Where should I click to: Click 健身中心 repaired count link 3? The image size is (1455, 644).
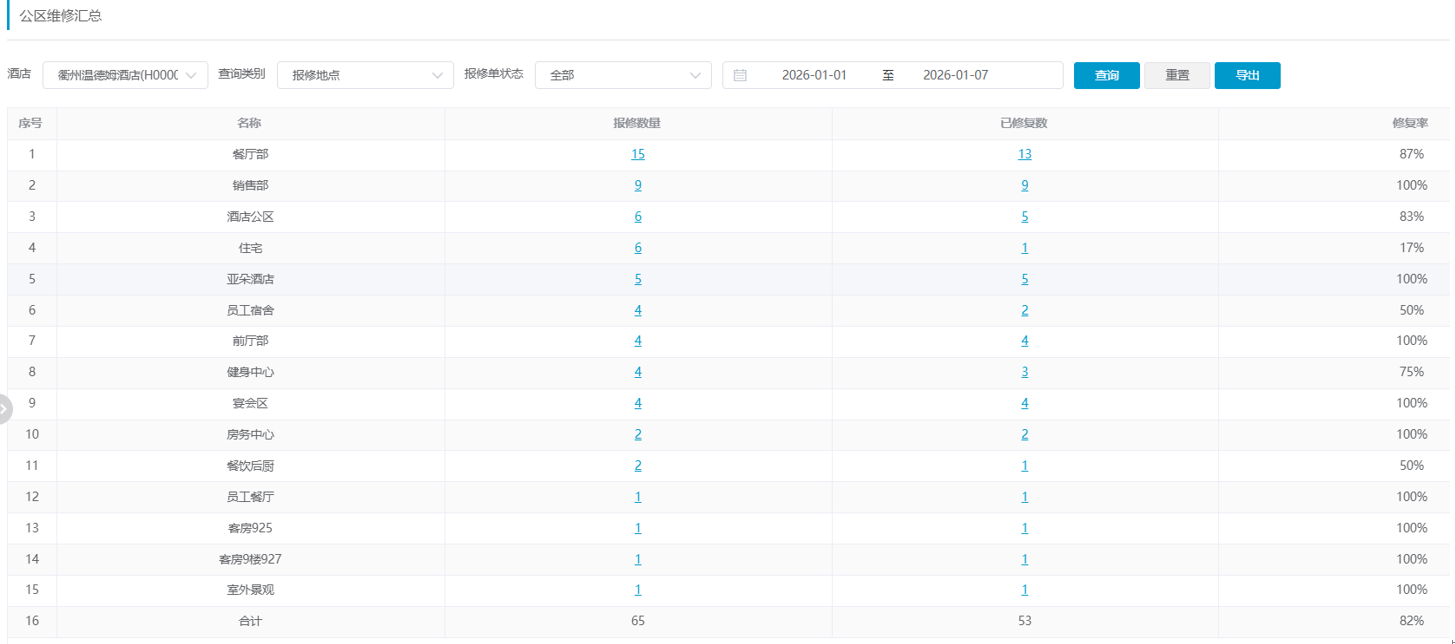coord(1024,372)
